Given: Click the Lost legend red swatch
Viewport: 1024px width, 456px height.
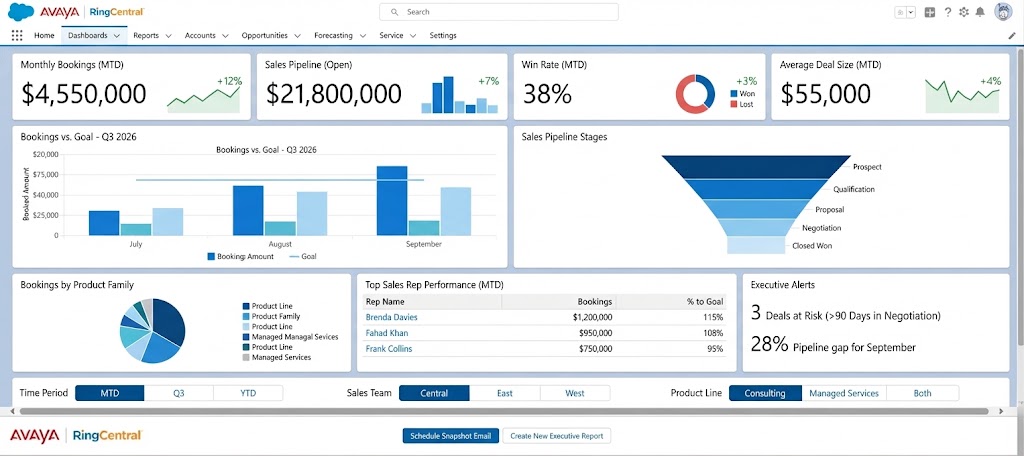Looking at the screenshot, I should (733, 104).
